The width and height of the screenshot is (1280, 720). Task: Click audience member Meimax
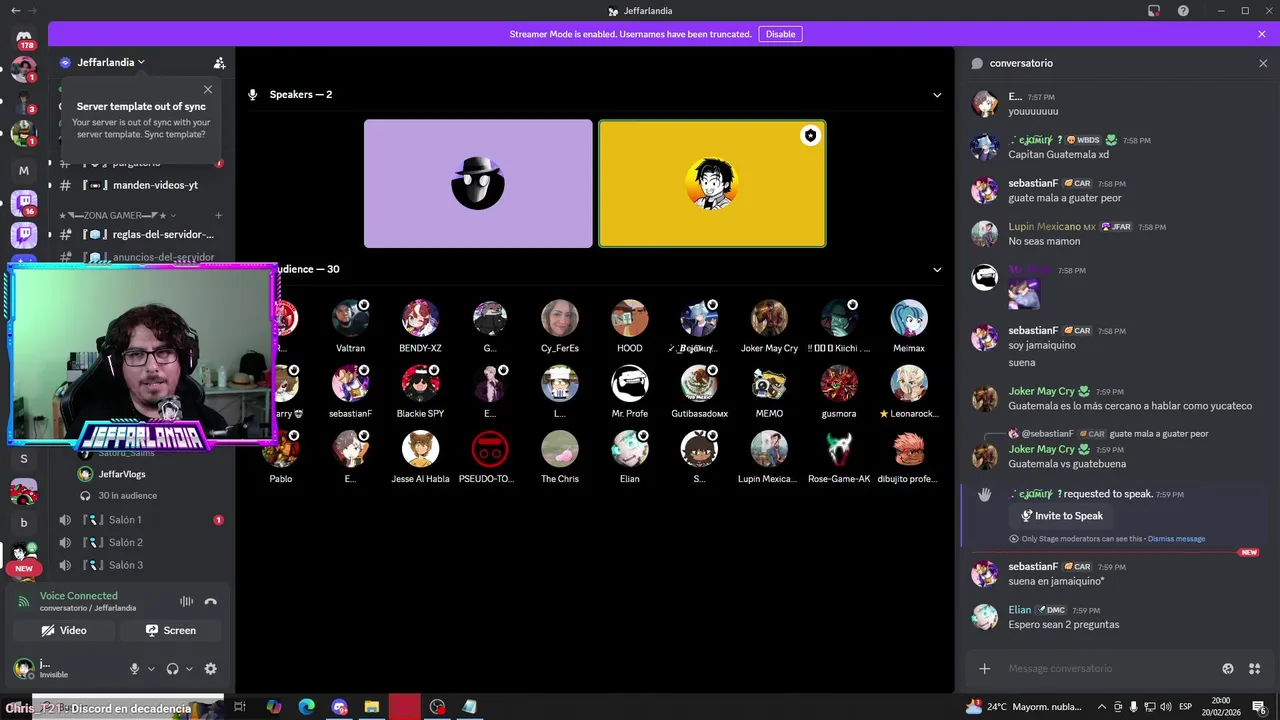point(909,326)
